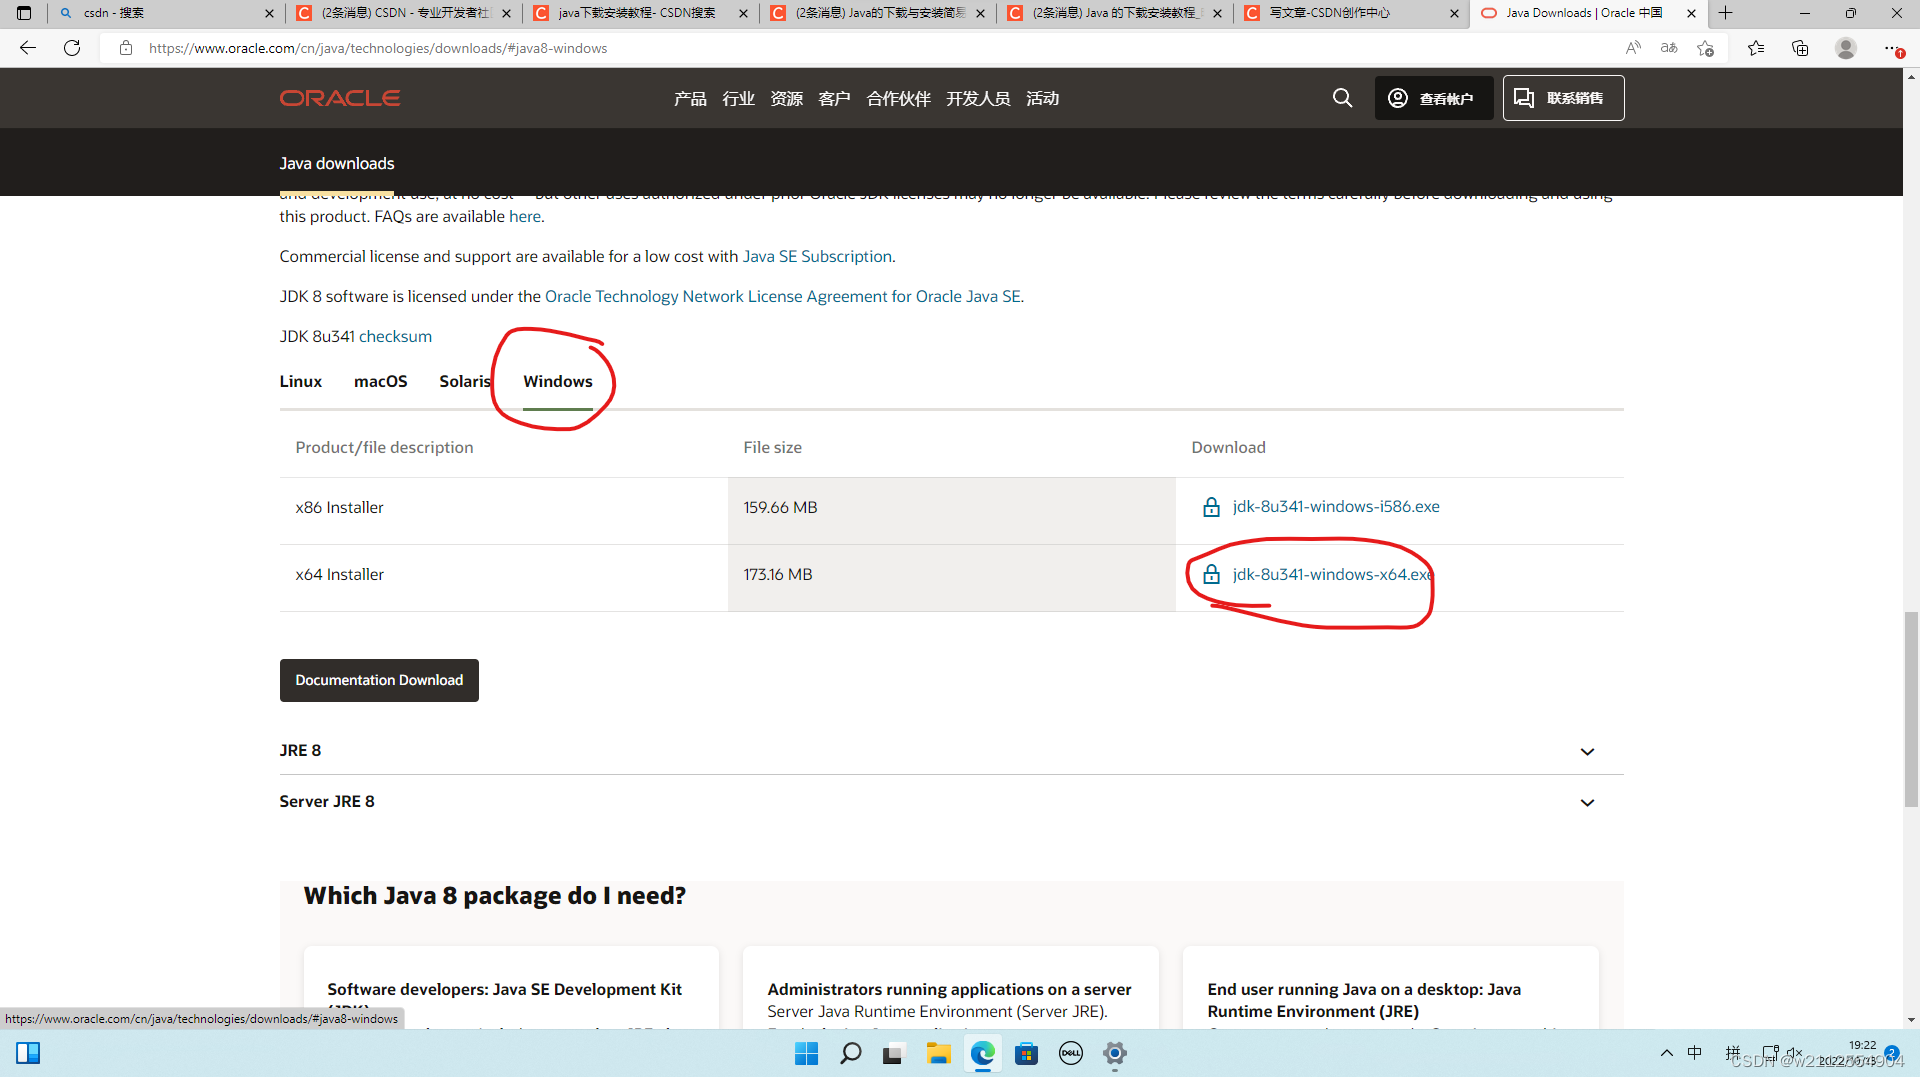This screenshot has height=1077, width=1920.
Task: Open Windows Start menu
Action: [x=806, y=1053]
